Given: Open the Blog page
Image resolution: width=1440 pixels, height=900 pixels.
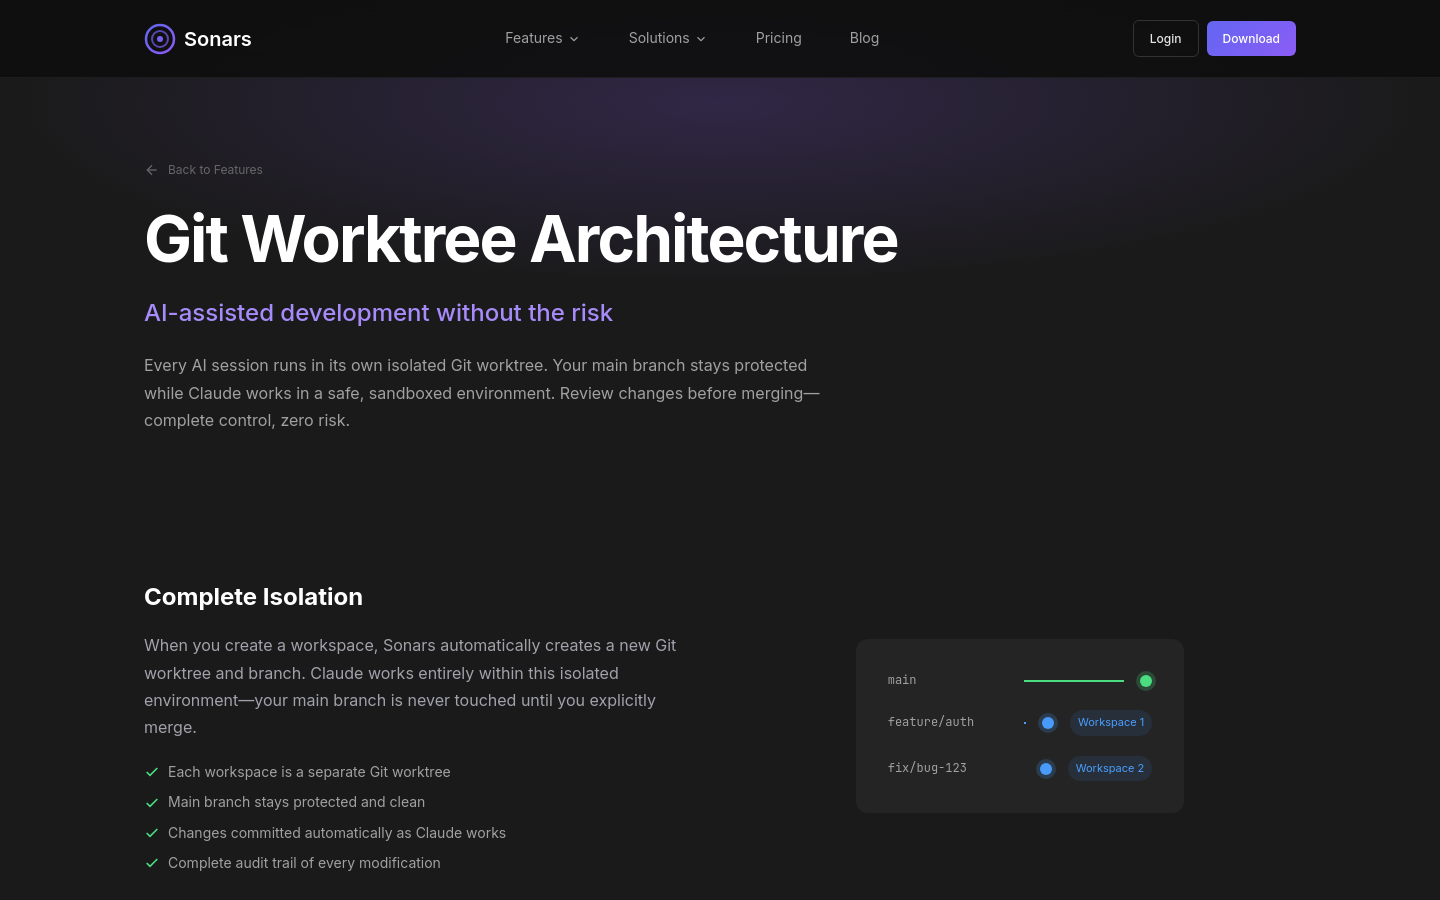Looking at the screenshot, I should point(865,38).
